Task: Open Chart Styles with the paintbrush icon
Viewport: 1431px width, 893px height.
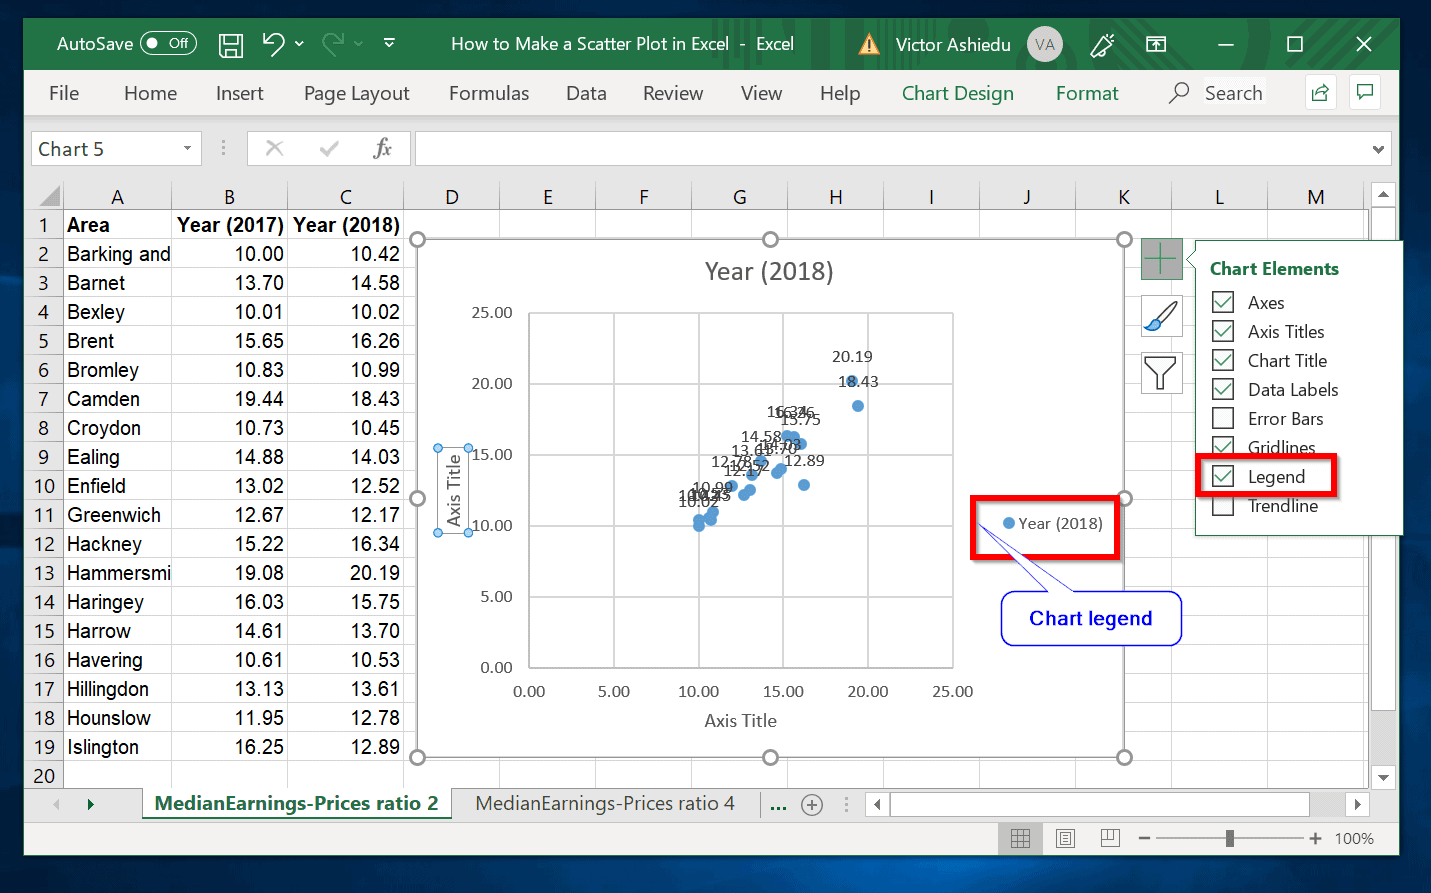Action: (1161, 316)
